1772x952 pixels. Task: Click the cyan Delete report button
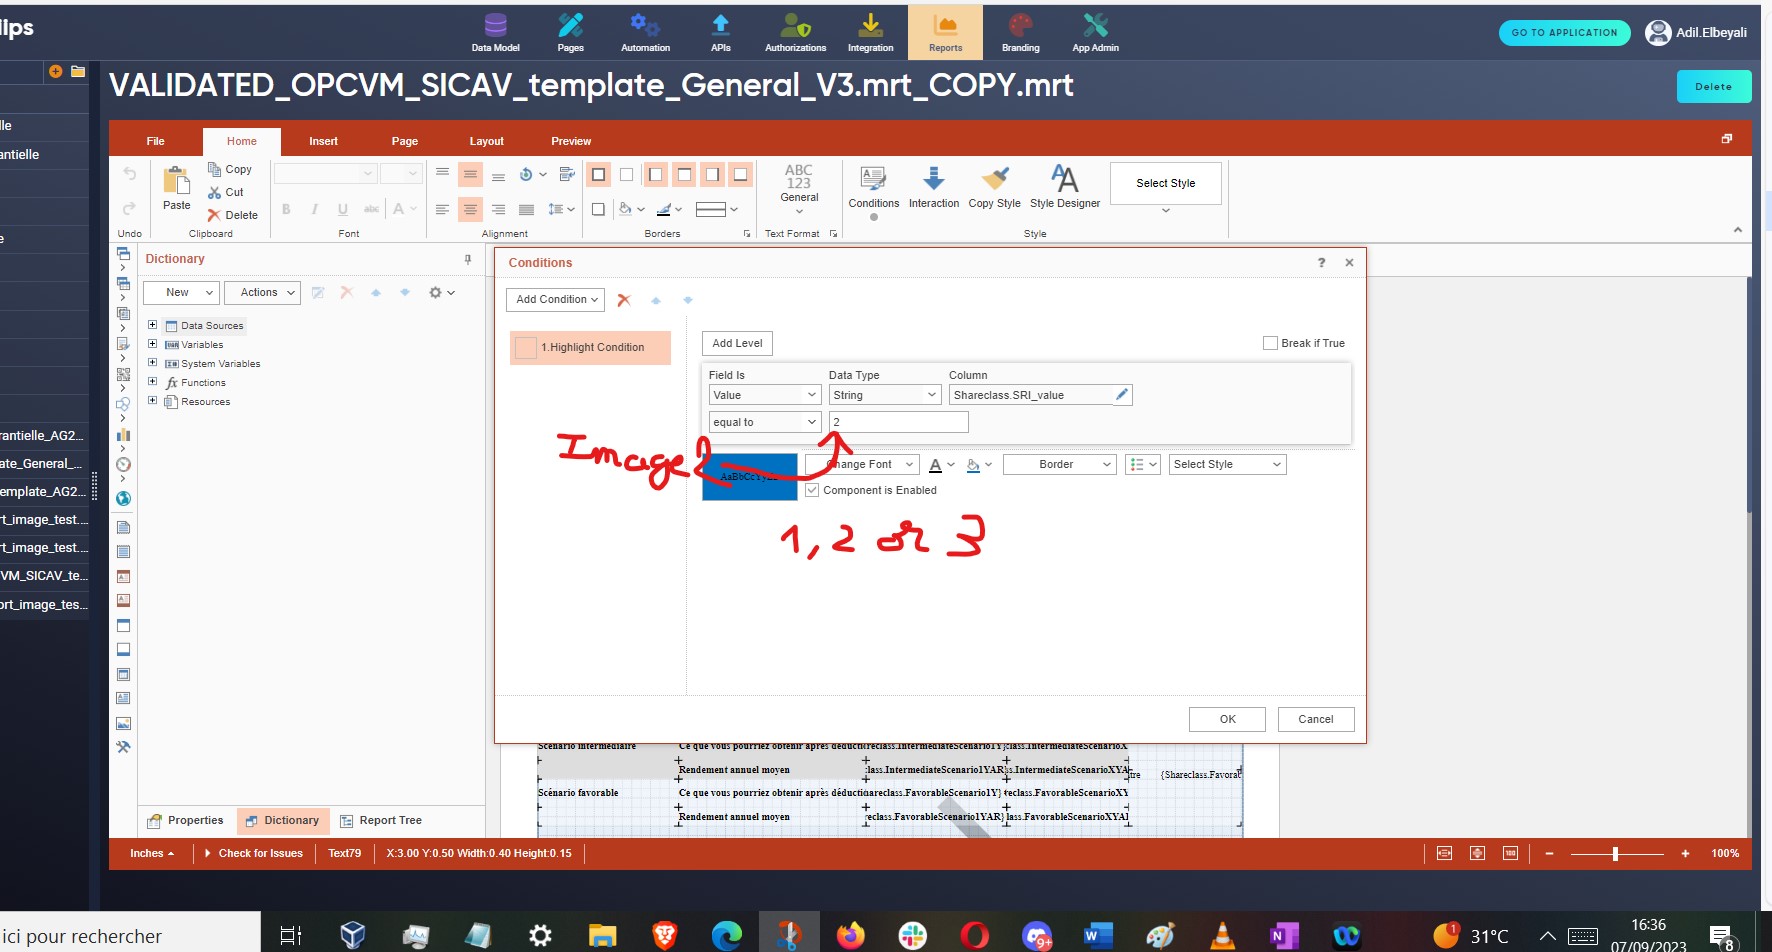(x=1713, y=87)
